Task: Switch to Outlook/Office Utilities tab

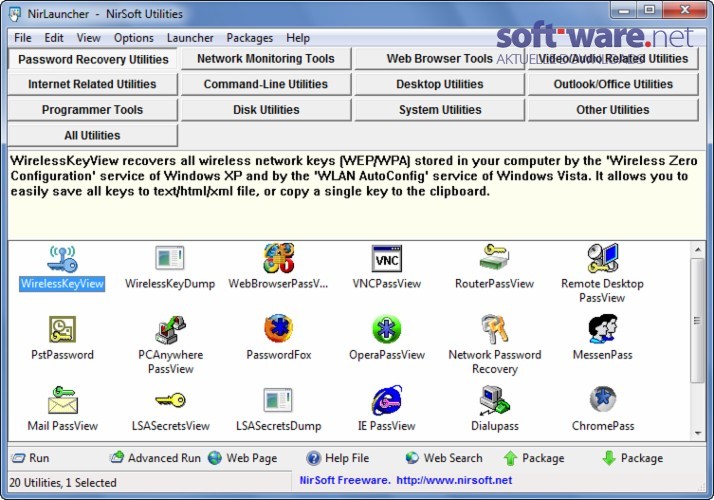Action: pyautogui.click(x=613, y=84)
